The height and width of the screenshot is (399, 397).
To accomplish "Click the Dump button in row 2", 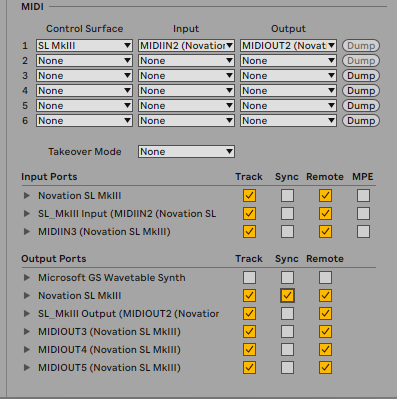I will tap(361, 61).
